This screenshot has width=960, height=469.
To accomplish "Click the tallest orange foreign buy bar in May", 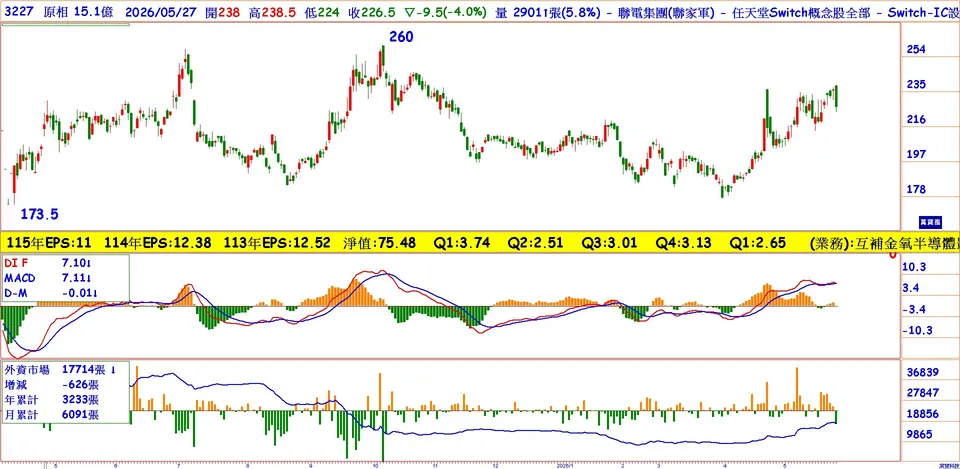I will [x=797, y=389].
